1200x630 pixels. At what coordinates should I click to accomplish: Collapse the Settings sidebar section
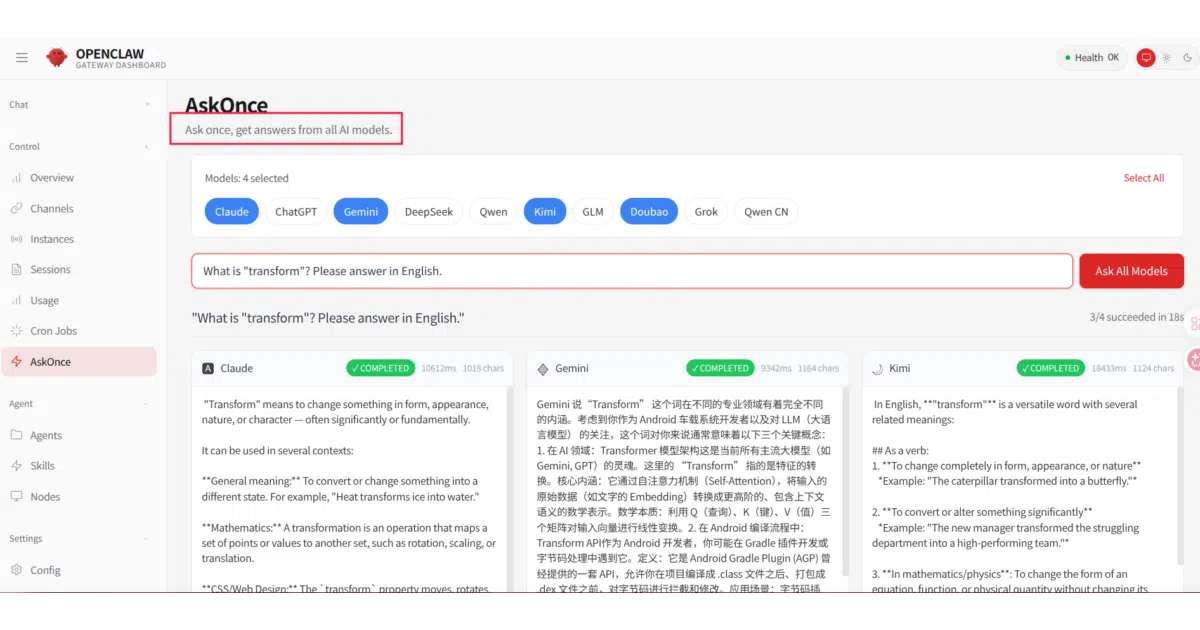tap(78, 539)
